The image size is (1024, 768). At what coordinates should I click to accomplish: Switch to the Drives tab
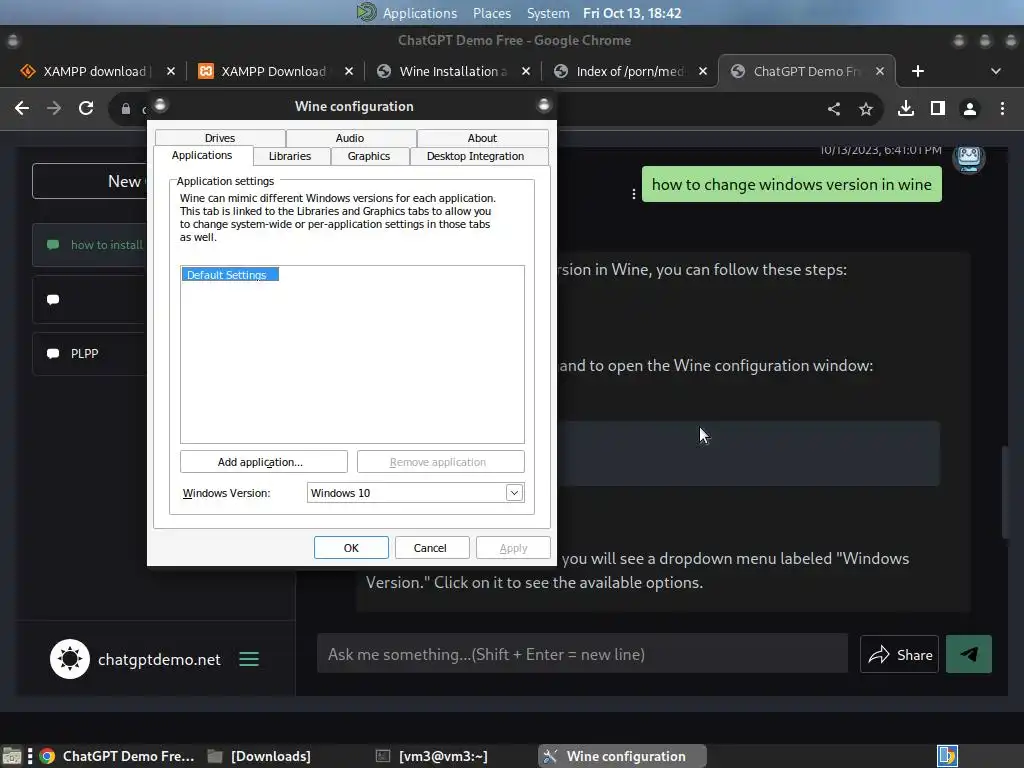click(x=220, y=138)
